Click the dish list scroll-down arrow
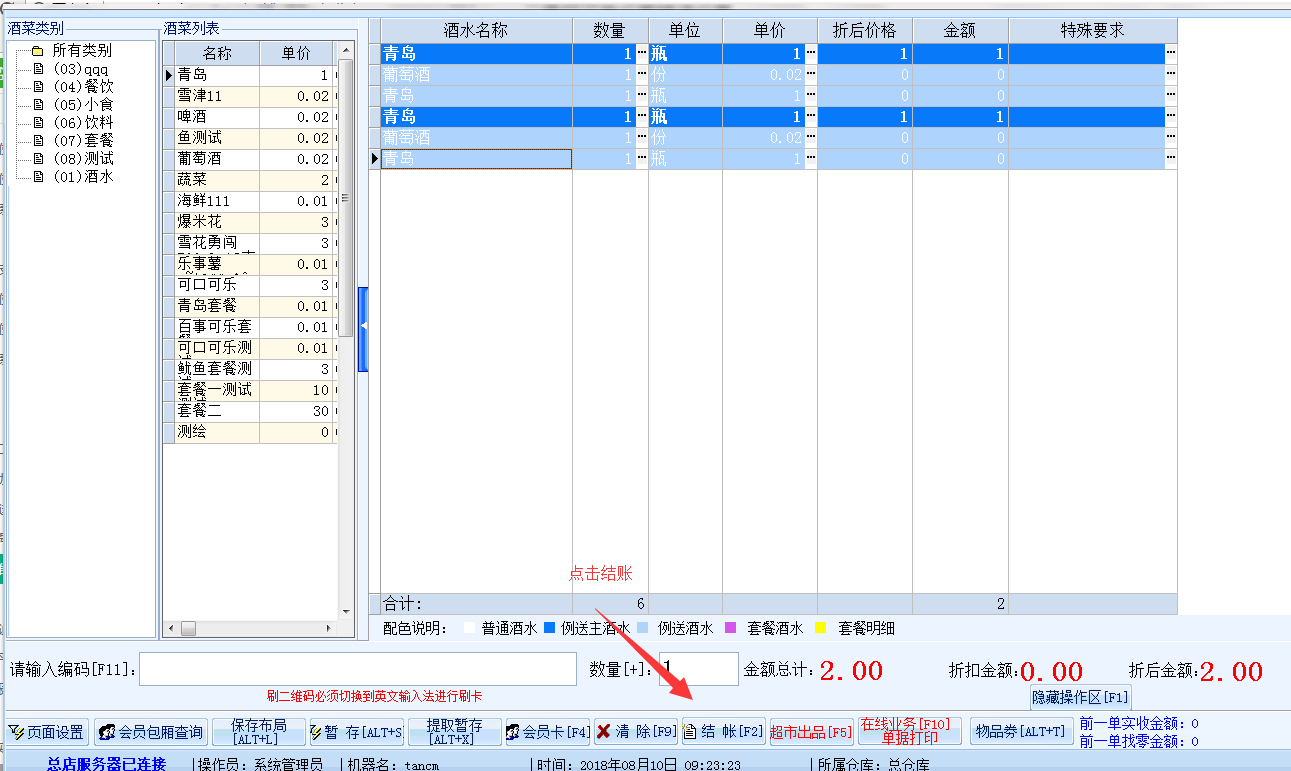 point(346,611)
